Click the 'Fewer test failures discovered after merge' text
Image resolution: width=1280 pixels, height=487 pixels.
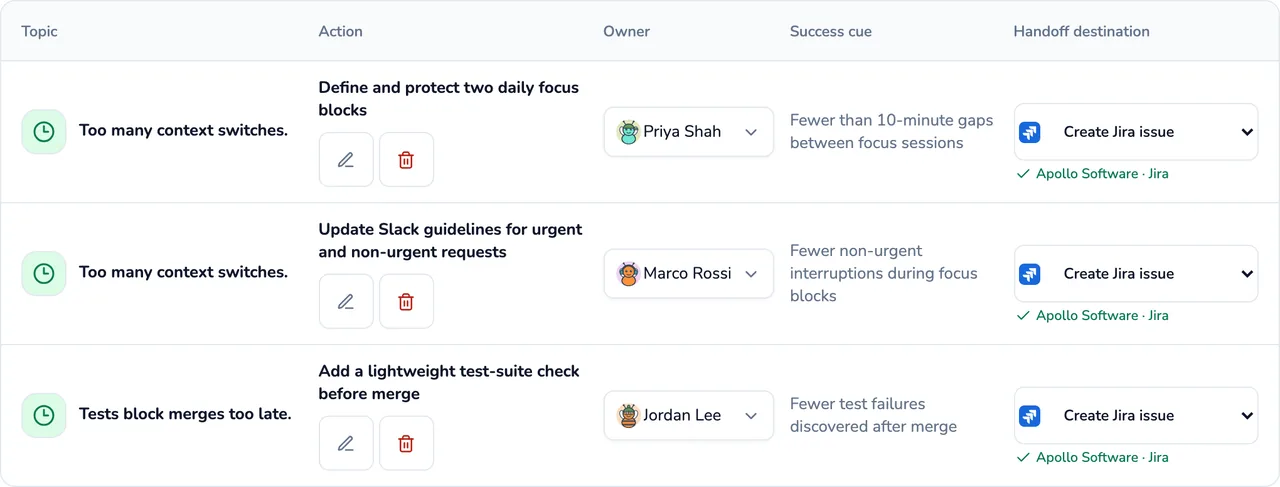tap(873, 416)
